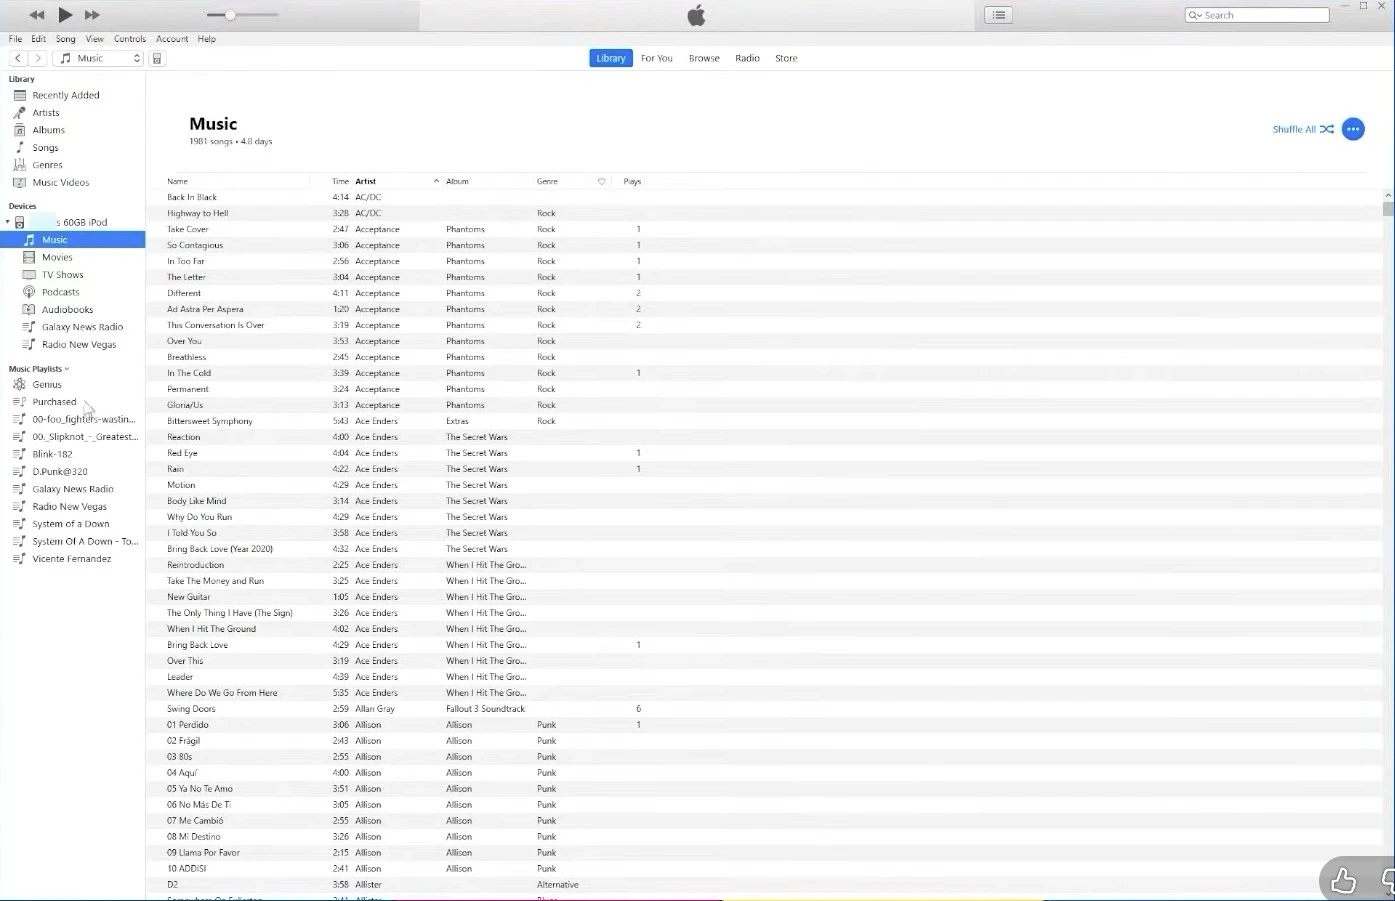
Task: Sort by the Artist column header
Action: [x=366, y=182]
